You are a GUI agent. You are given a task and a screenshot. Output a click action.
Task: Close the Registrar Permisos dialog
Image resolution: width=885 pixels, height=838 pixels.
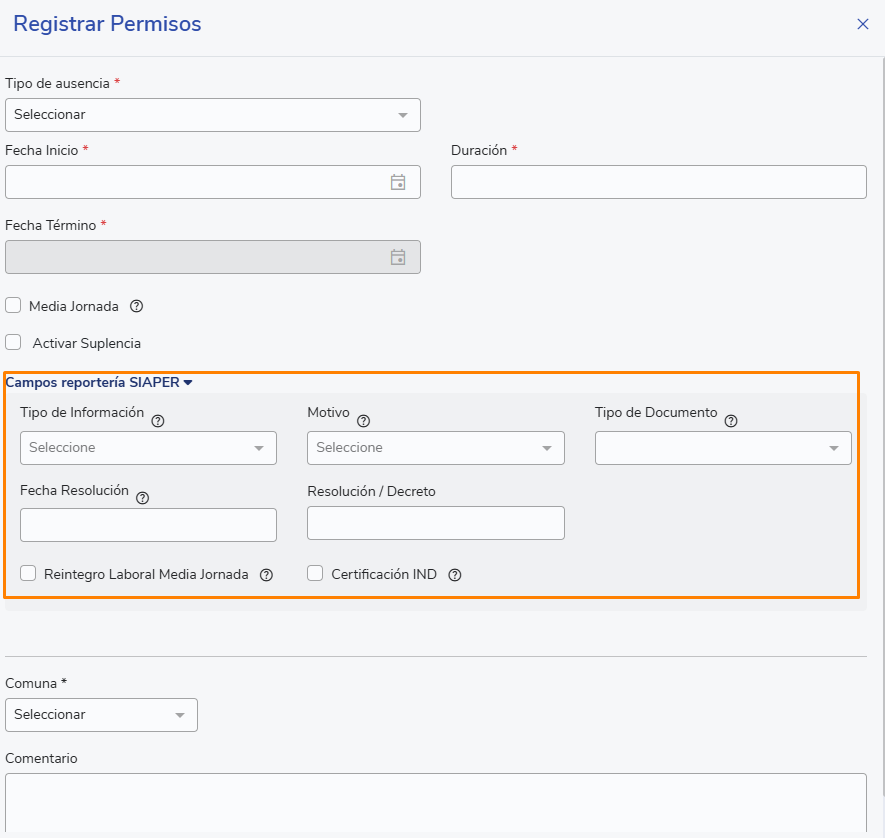click(x=862, y=24)
